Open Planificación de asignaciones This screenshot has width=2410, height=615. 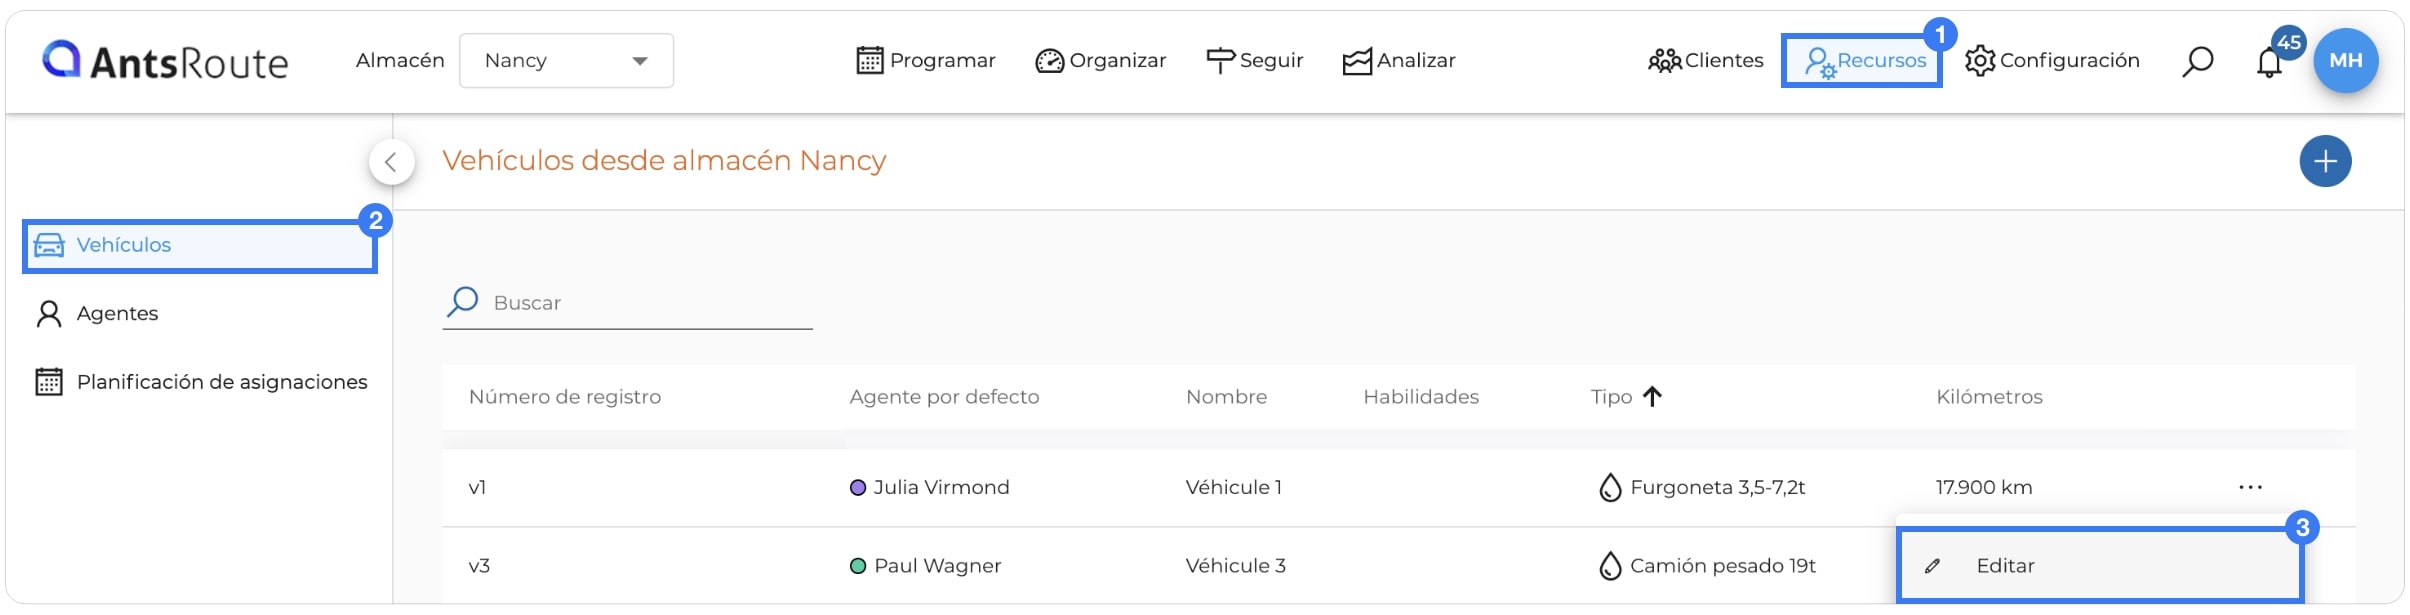(201, 382)
